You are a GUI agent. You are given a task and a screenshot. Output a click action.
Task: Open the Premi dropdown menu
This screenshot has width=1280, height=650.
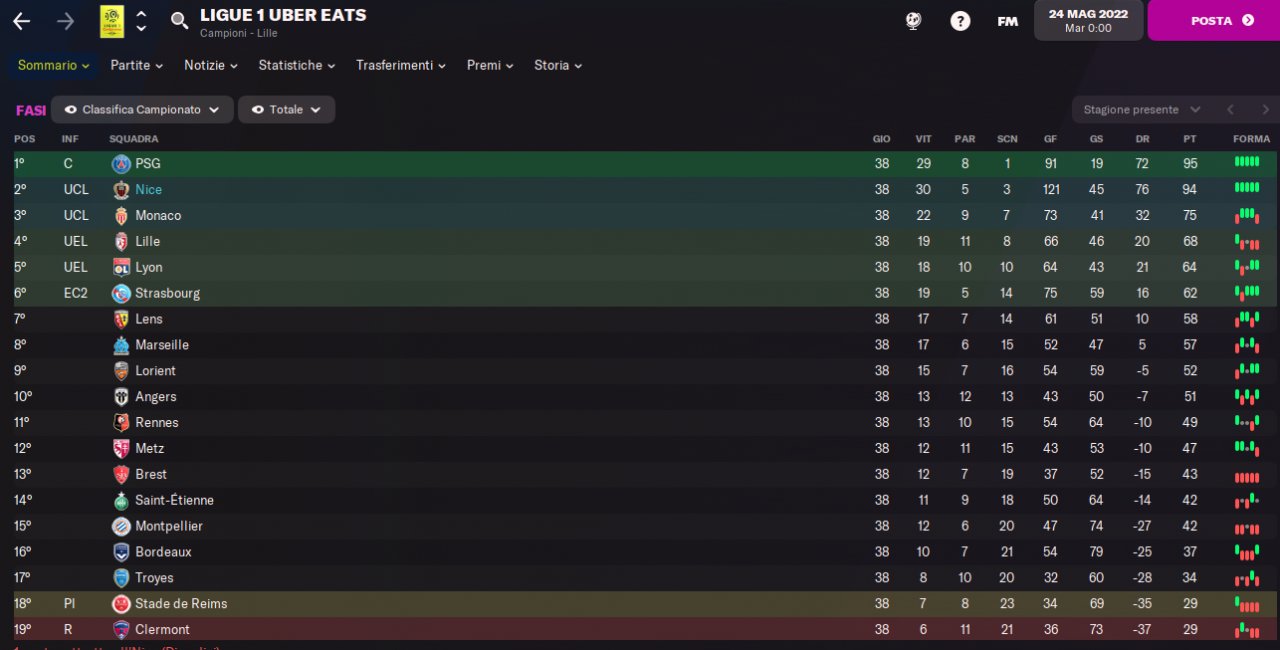490,65
